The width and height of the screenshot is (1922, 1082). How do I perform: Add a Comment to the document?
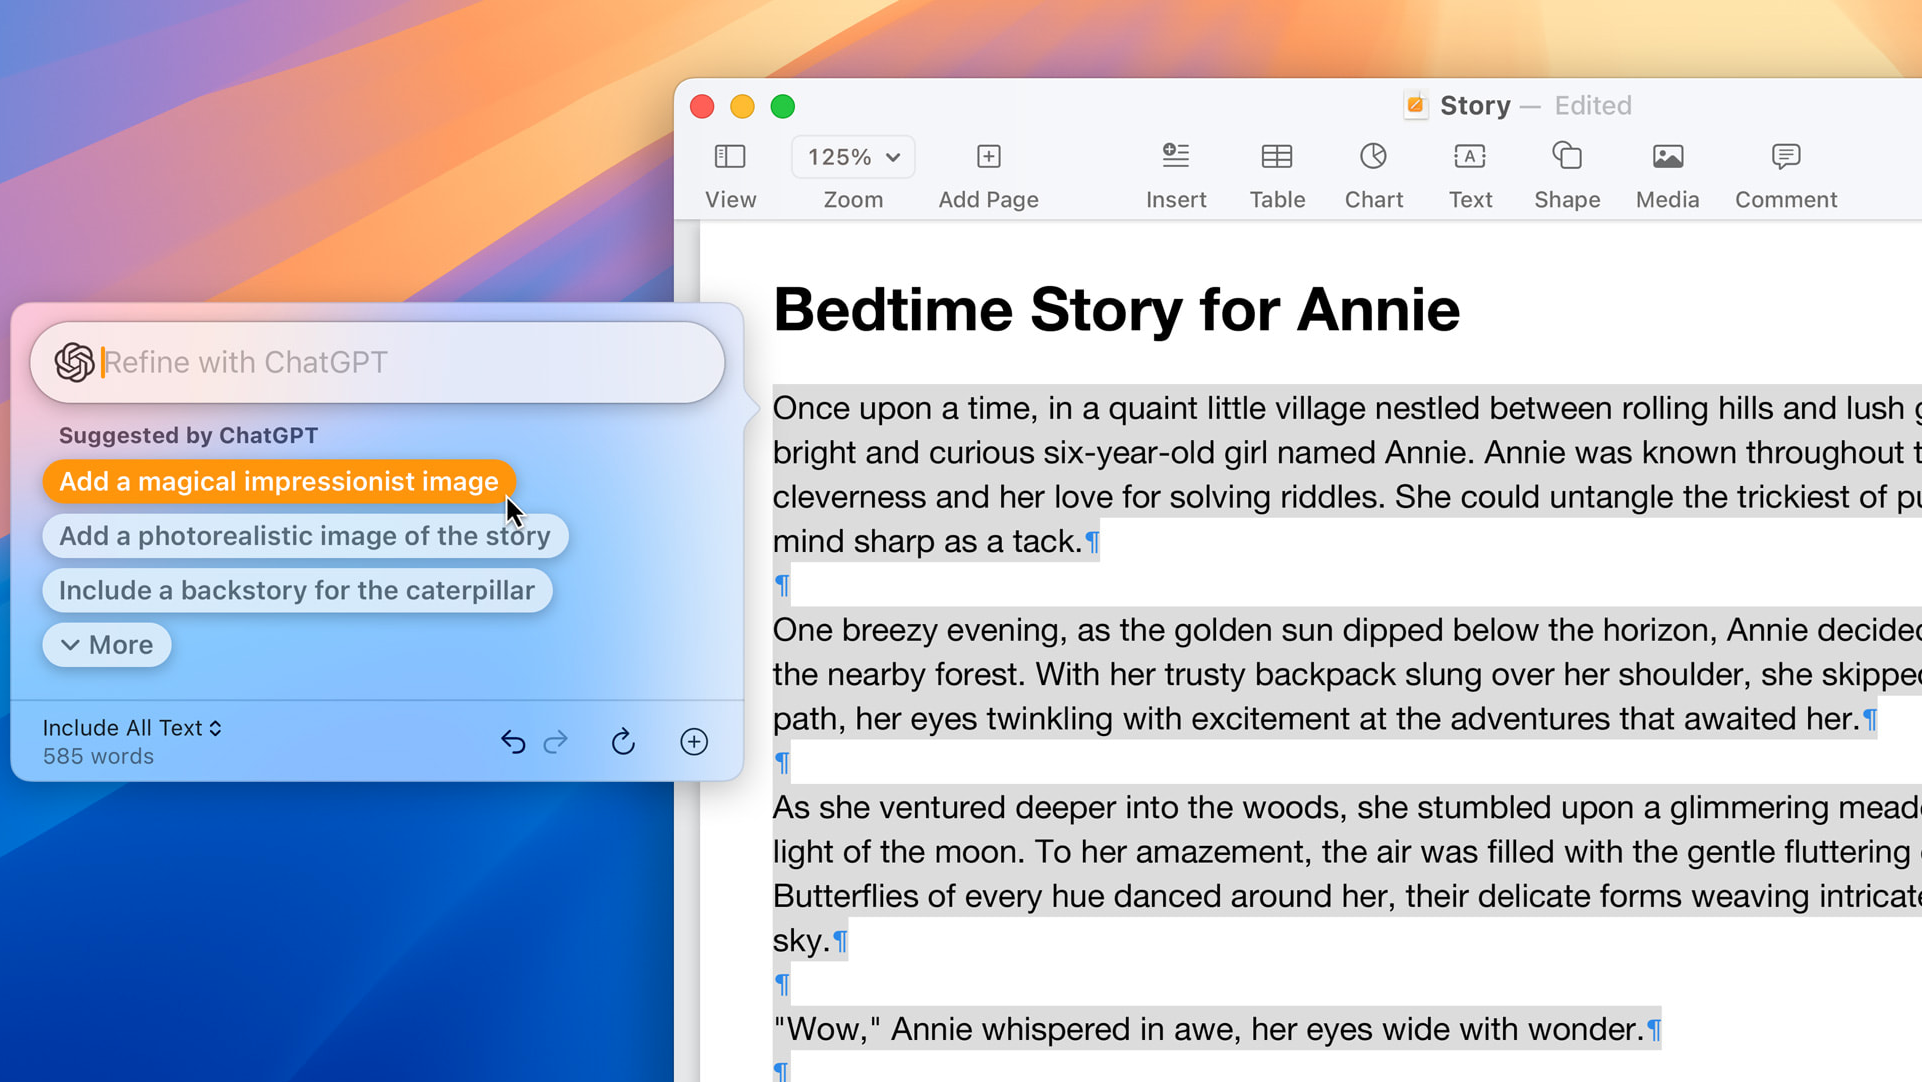tap(1785, 157)
